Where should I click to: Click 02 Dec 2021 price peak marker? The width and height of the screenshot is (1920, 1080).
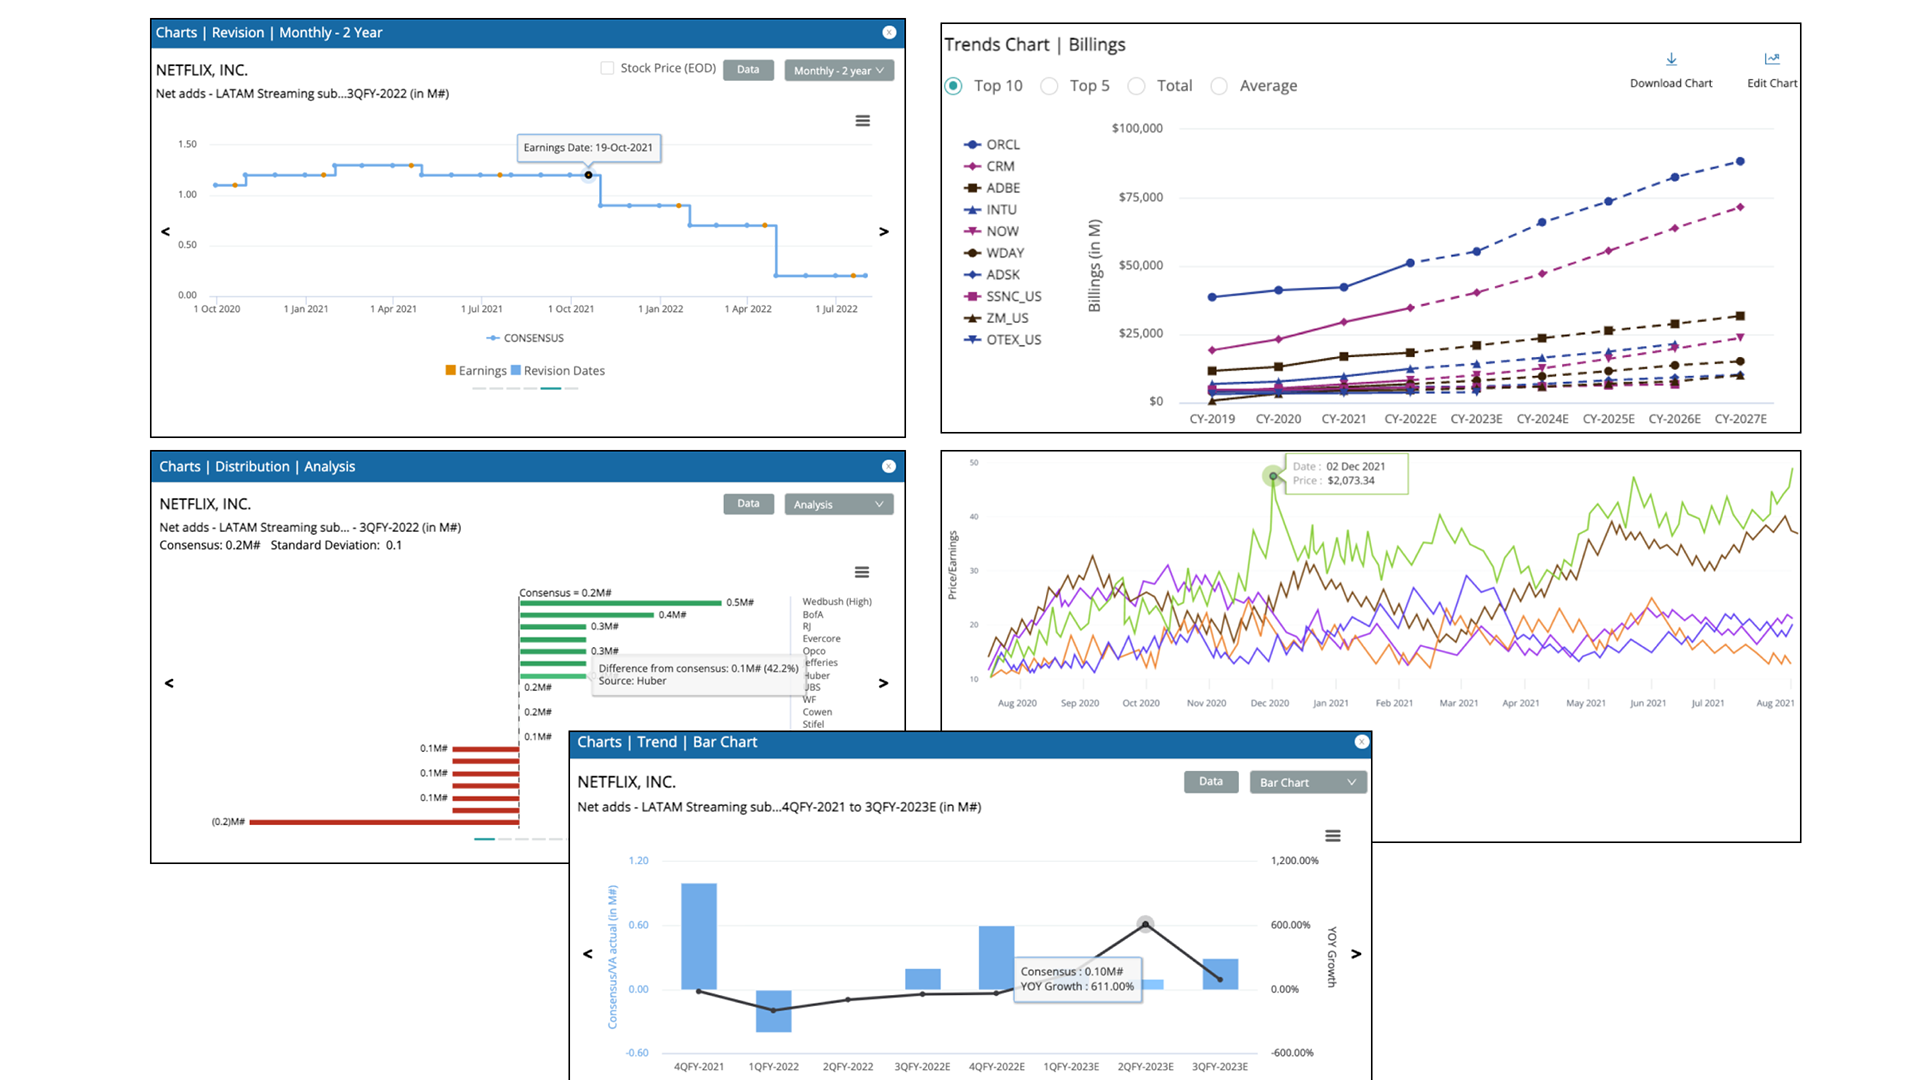(1273, 477)
